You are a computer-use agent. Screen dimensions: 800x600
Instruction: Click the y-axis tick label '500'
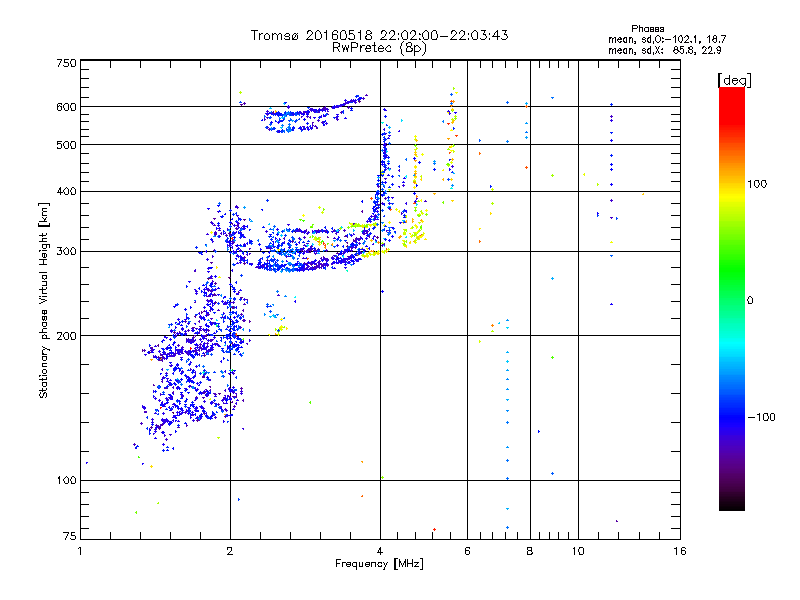click(x=67, y=144)
